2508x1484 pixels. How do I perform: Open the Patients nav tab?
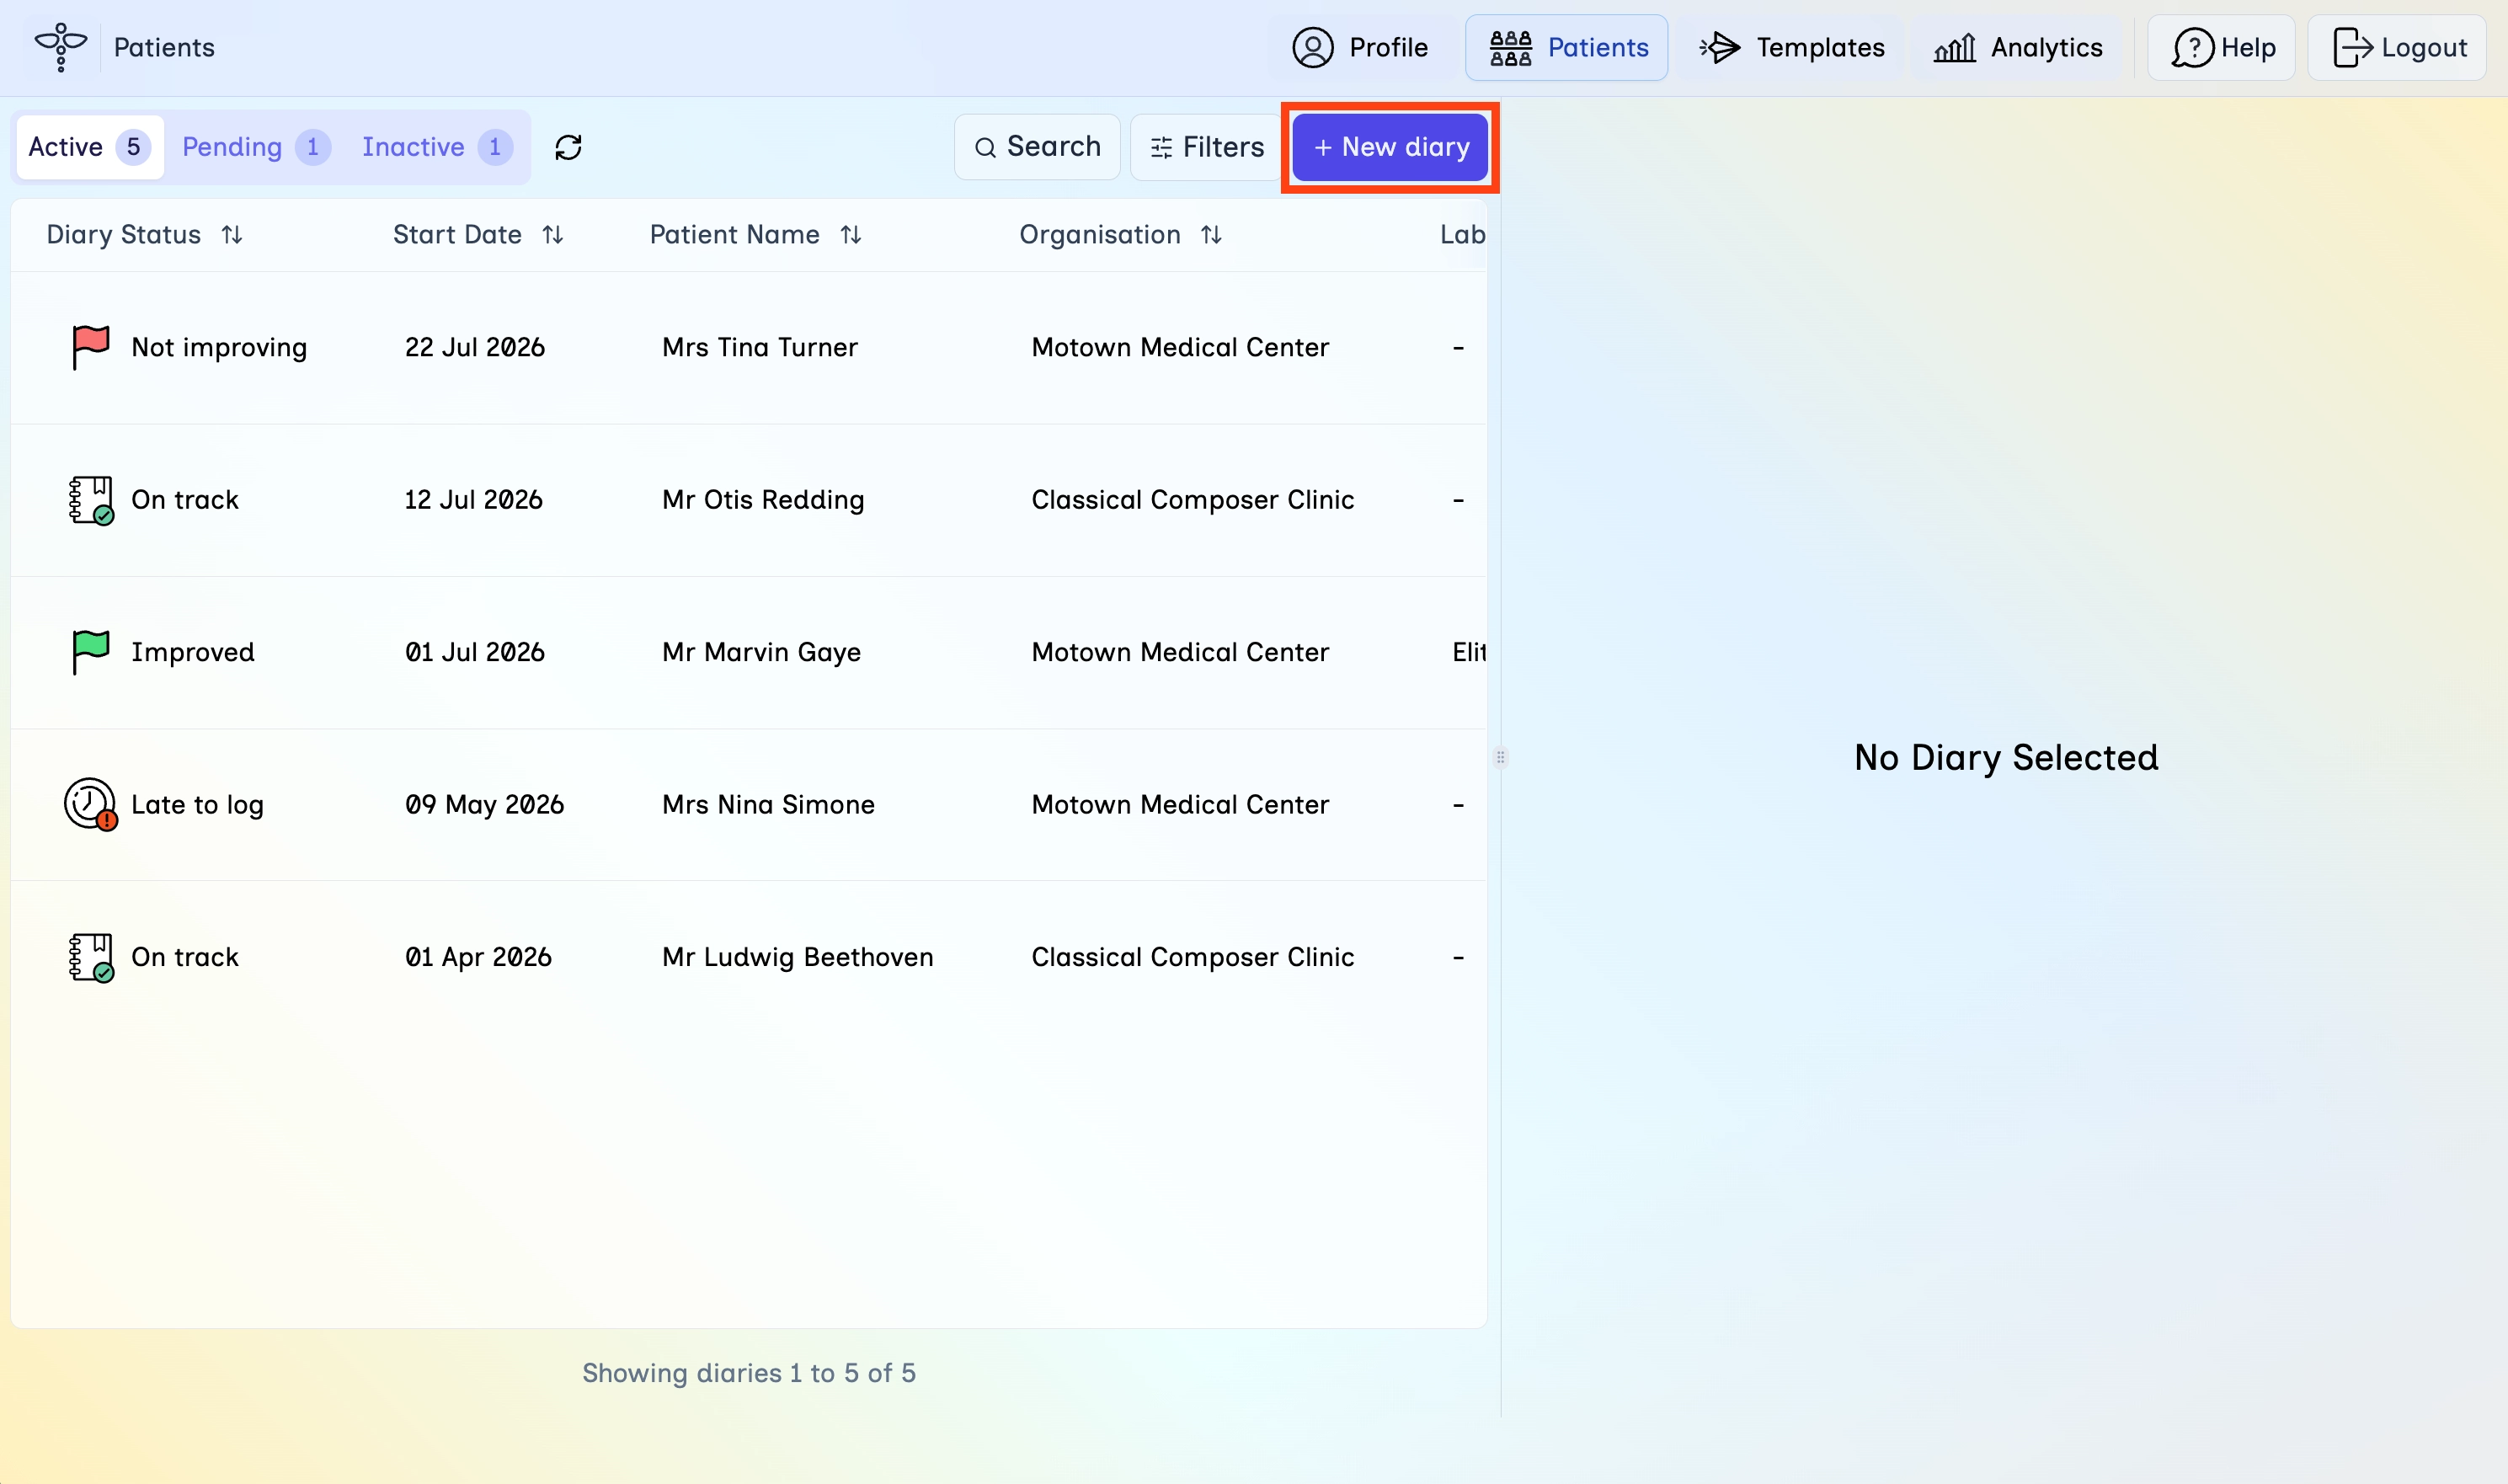(x=1567, y=47)
